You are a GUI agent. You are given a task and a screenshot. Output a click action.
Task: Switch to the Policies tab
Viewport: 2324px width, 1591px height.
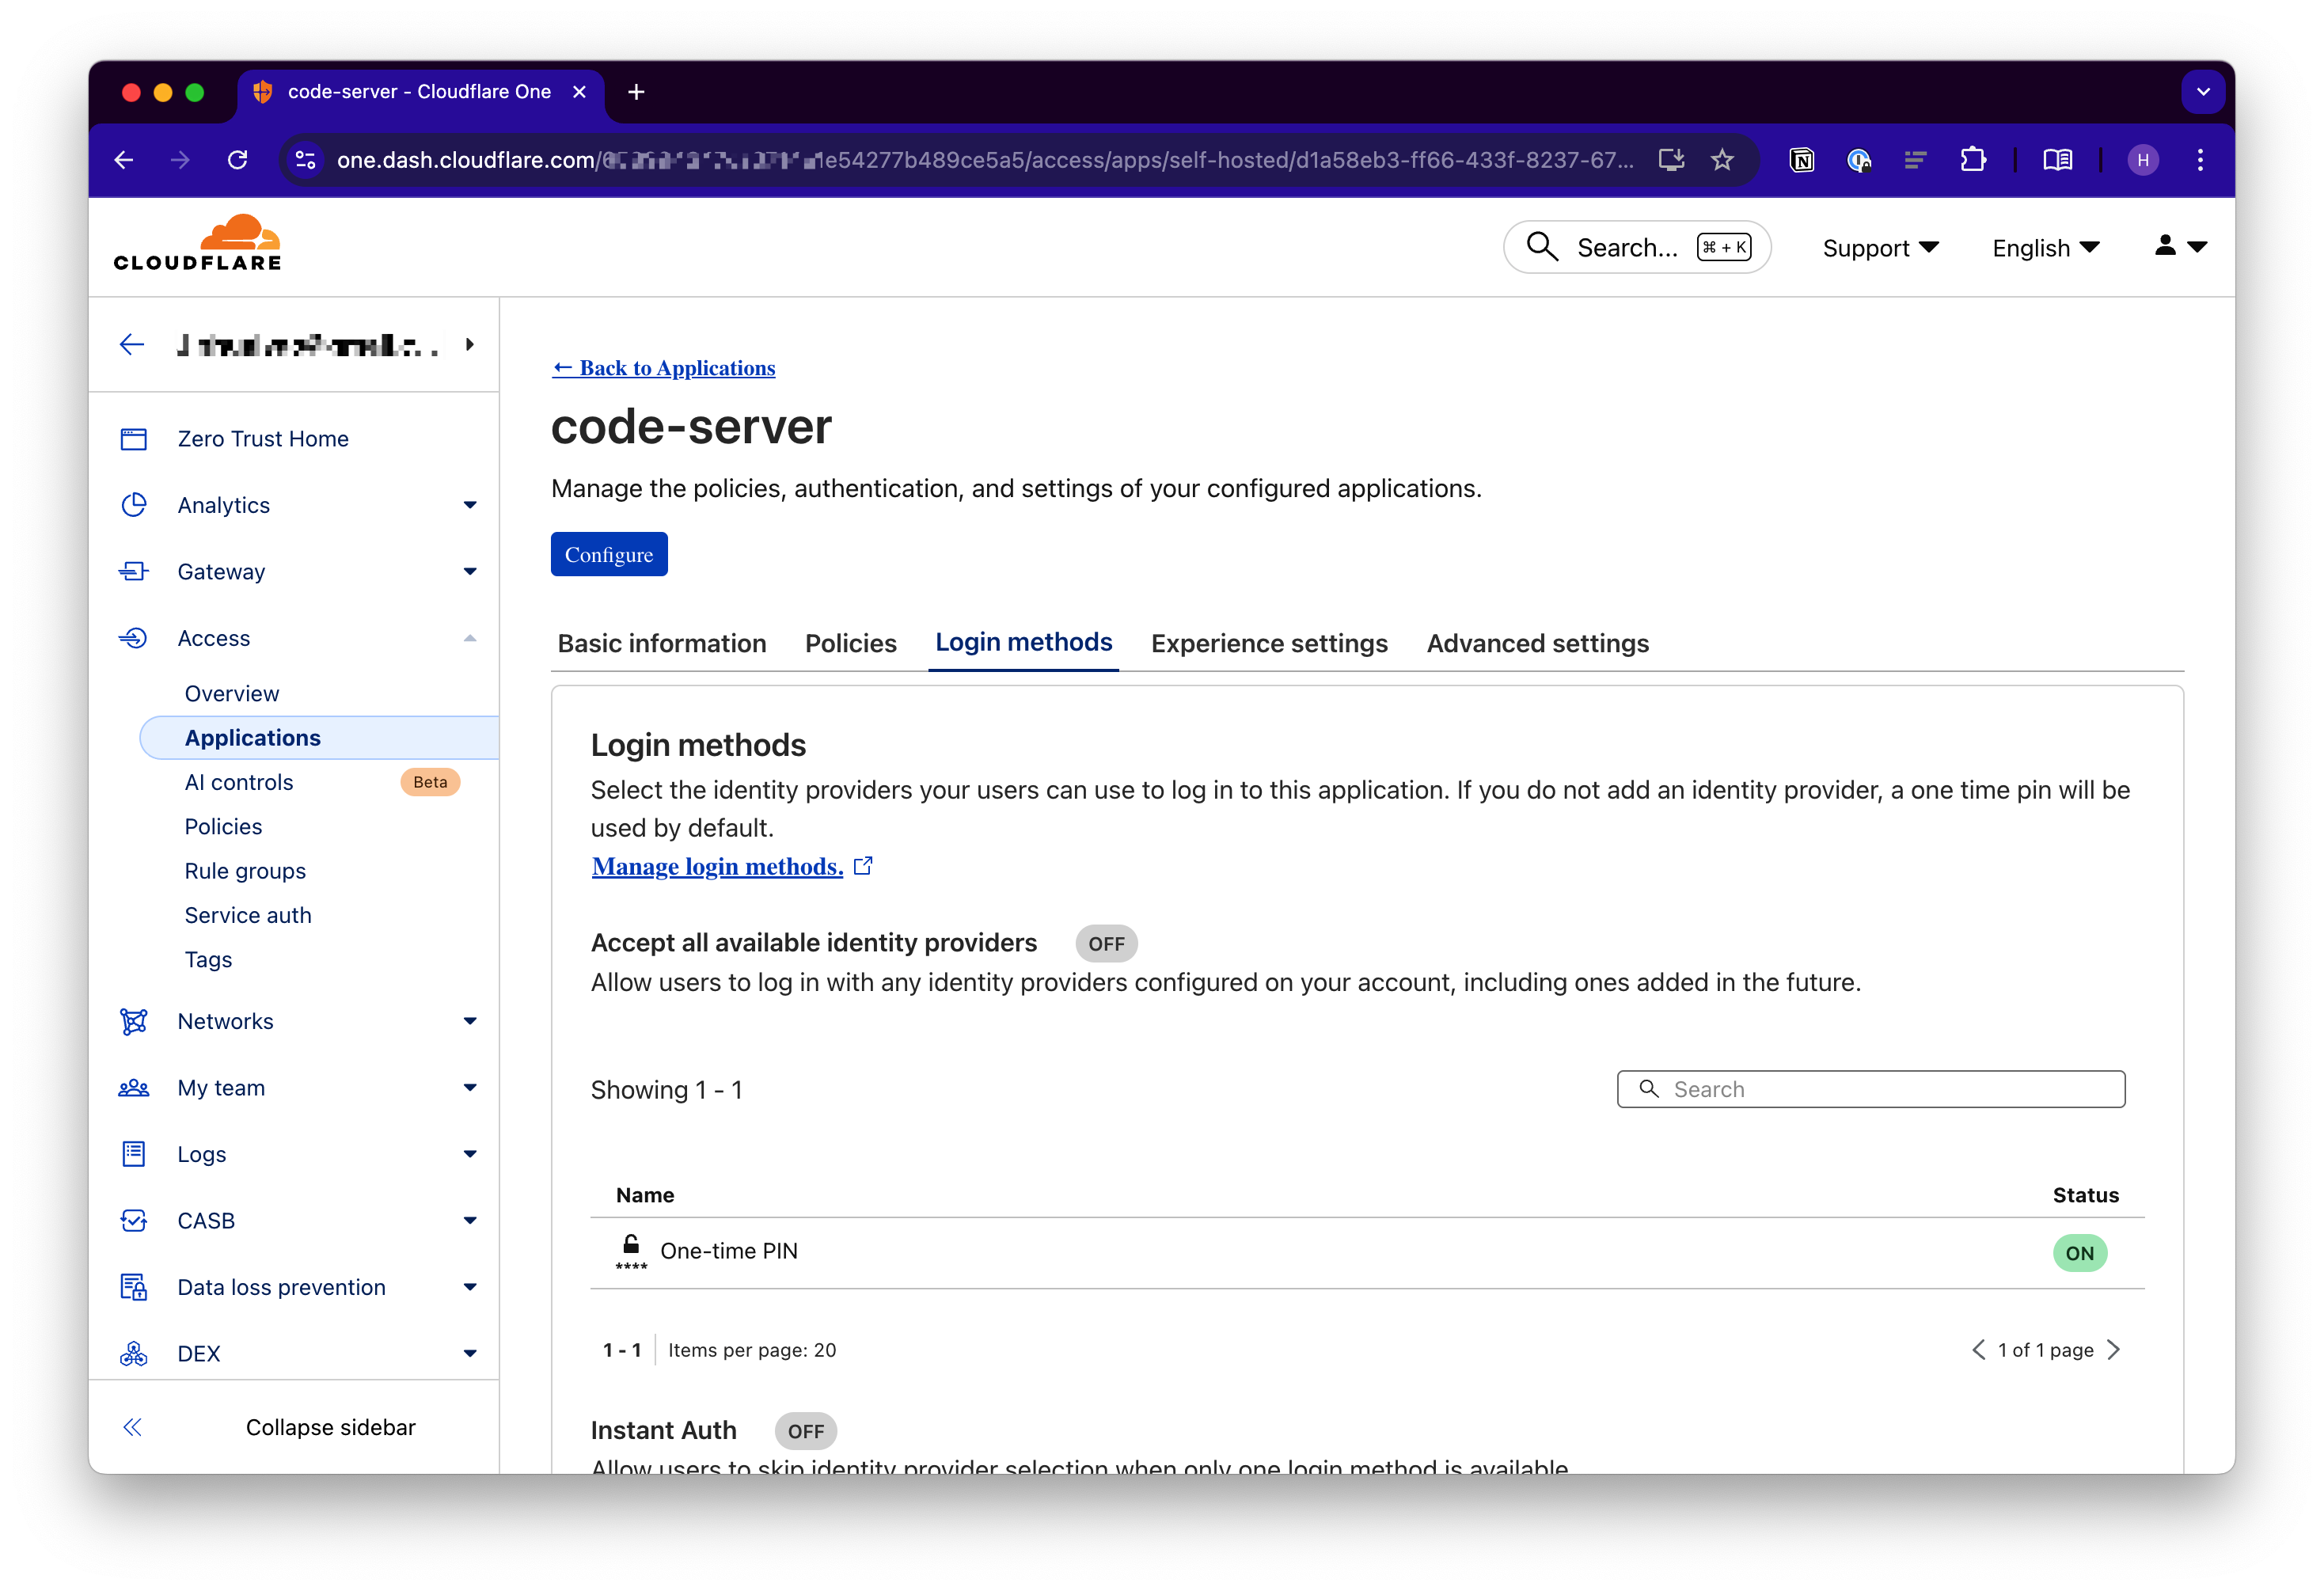click(x=850, y=643)
